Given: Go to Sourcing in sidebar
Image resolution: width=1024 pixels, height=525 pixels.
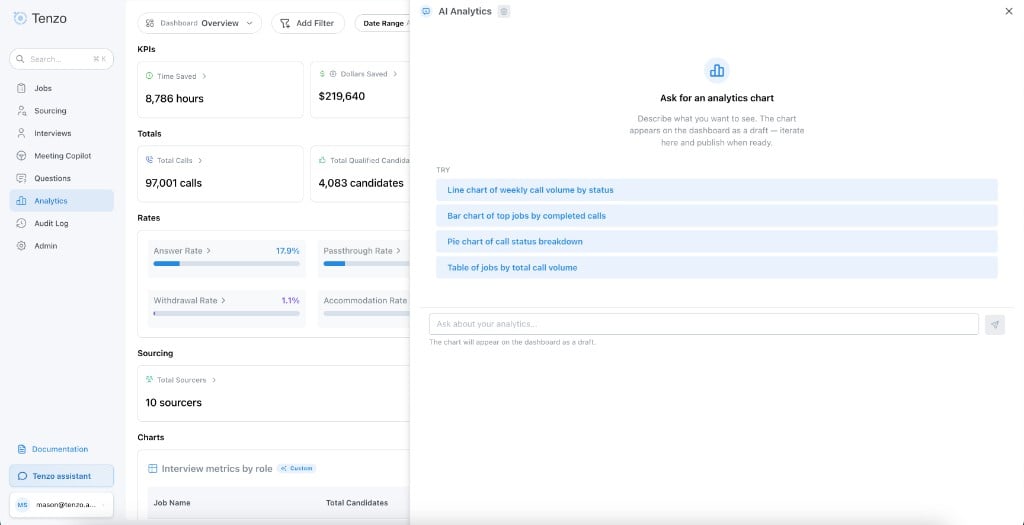Looking at the screenshot, I should coord(61,111).
